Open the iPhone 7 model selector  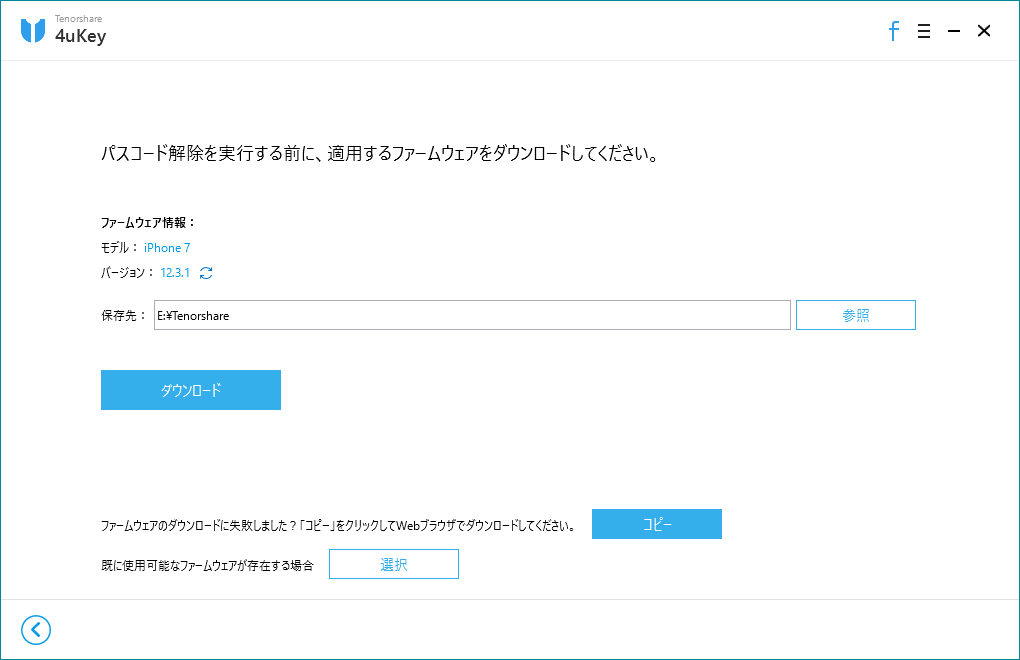[166, 247]
